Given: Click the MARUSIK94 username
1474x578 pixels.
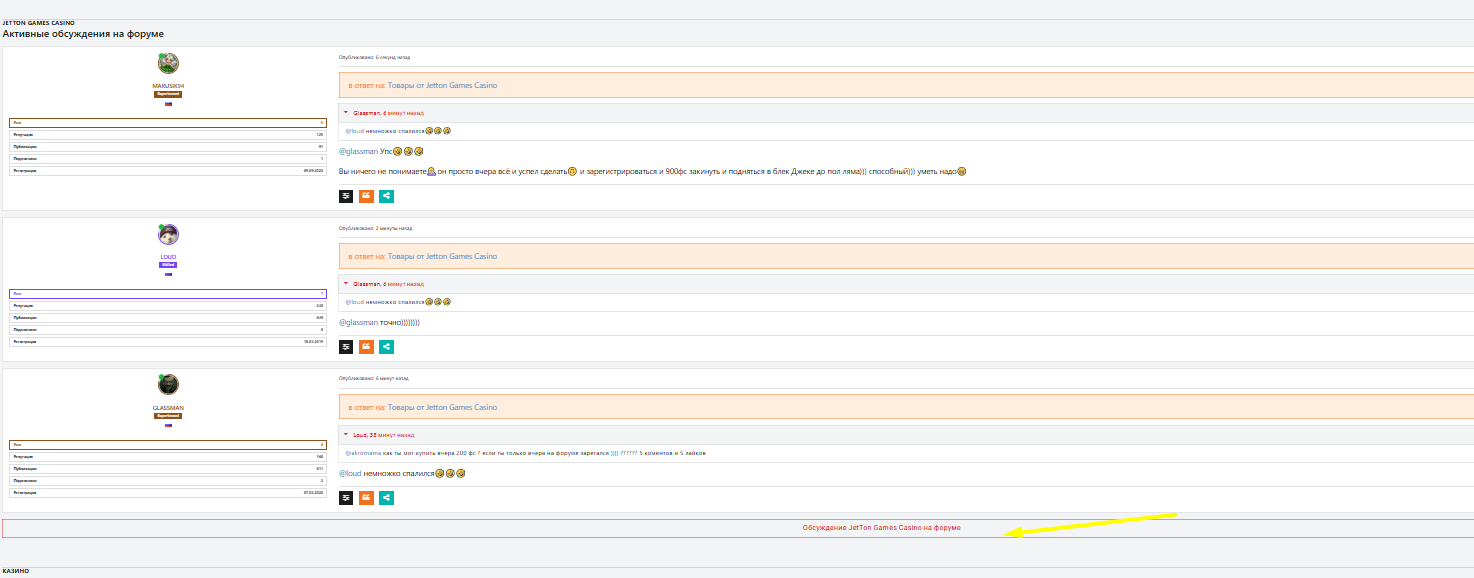Looking at the screenshot, I should (168, 86).
